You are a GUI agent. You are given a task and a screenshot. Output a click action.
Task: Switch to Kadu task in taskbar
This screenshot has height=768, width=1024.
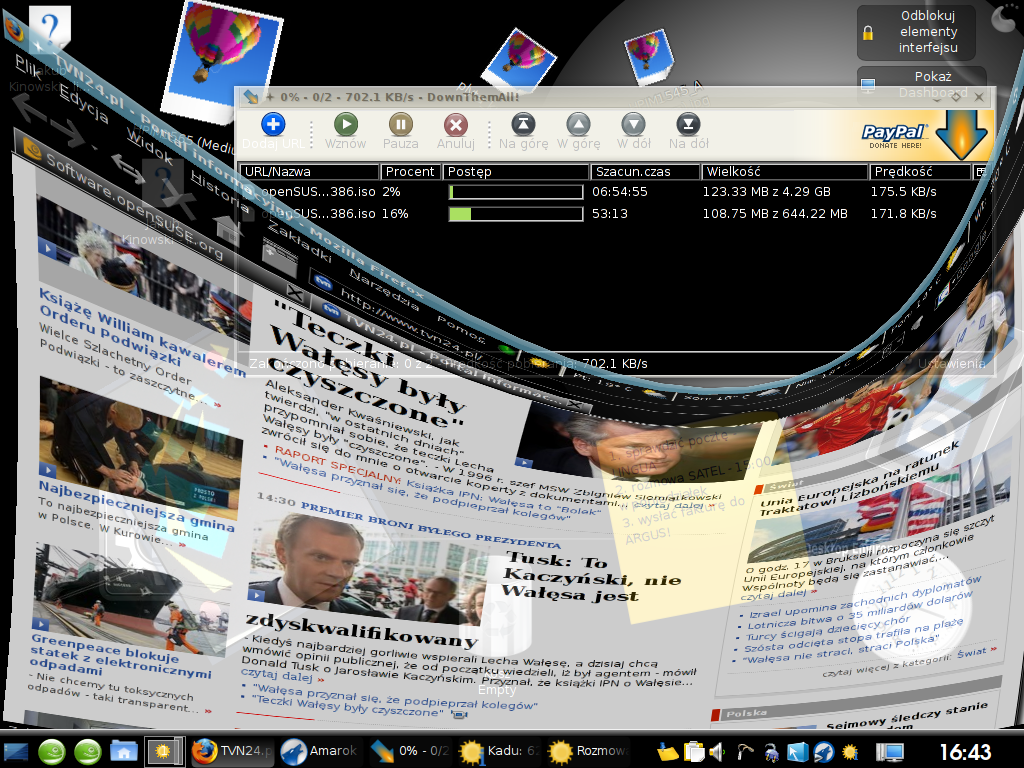(x=500, y=751)
